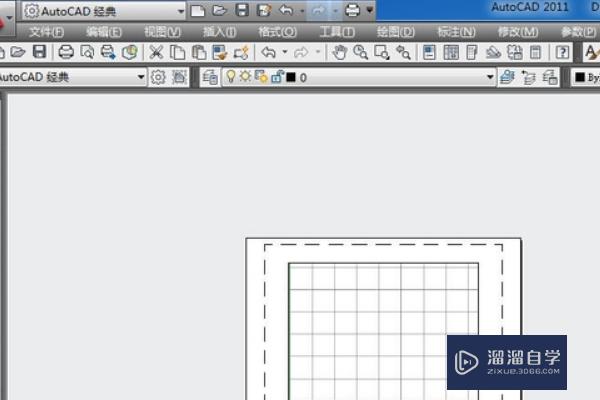Toggle layer 0 freeze sun icon
The image size is (600, 400).
pos(245,76)
